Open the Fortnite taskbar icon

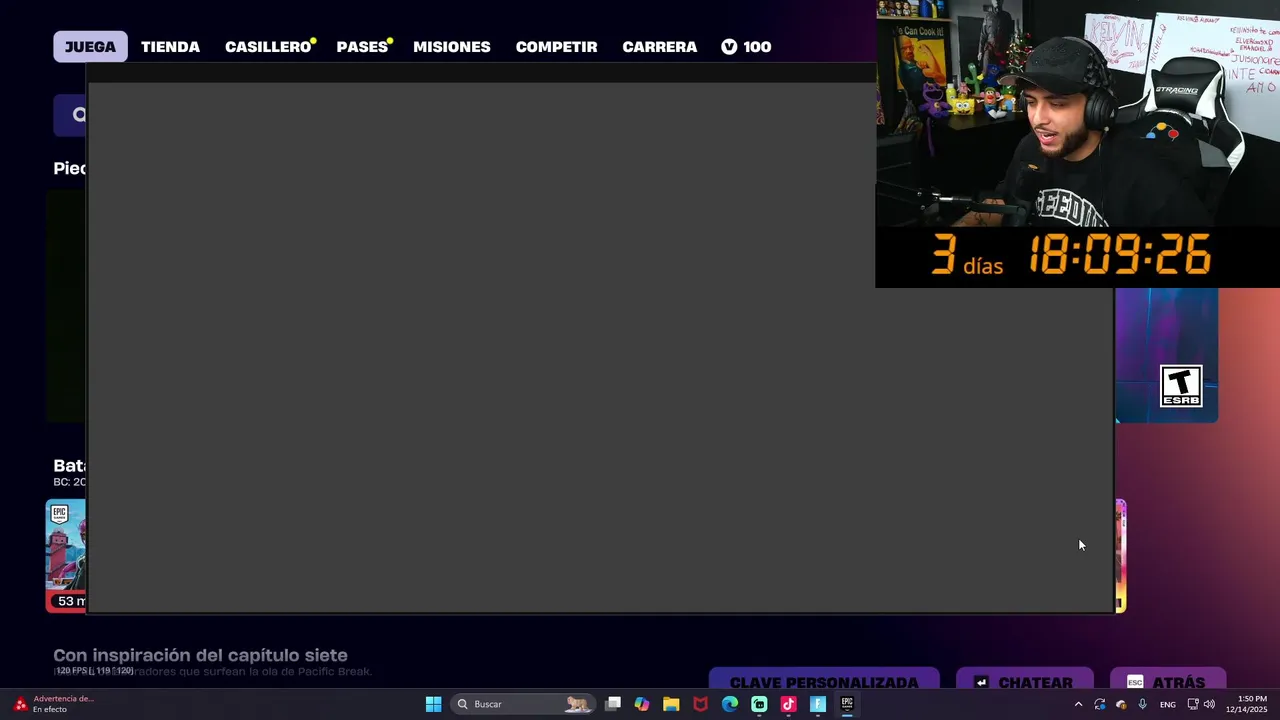pos(818,704)
